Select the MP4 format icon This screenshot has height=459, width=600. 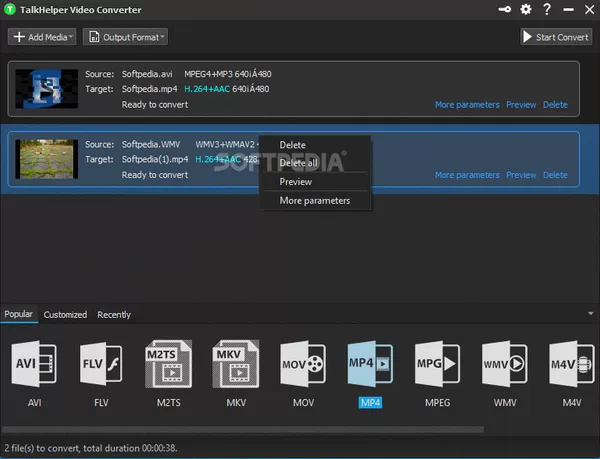pyautogui.click(x=370, y=364)
